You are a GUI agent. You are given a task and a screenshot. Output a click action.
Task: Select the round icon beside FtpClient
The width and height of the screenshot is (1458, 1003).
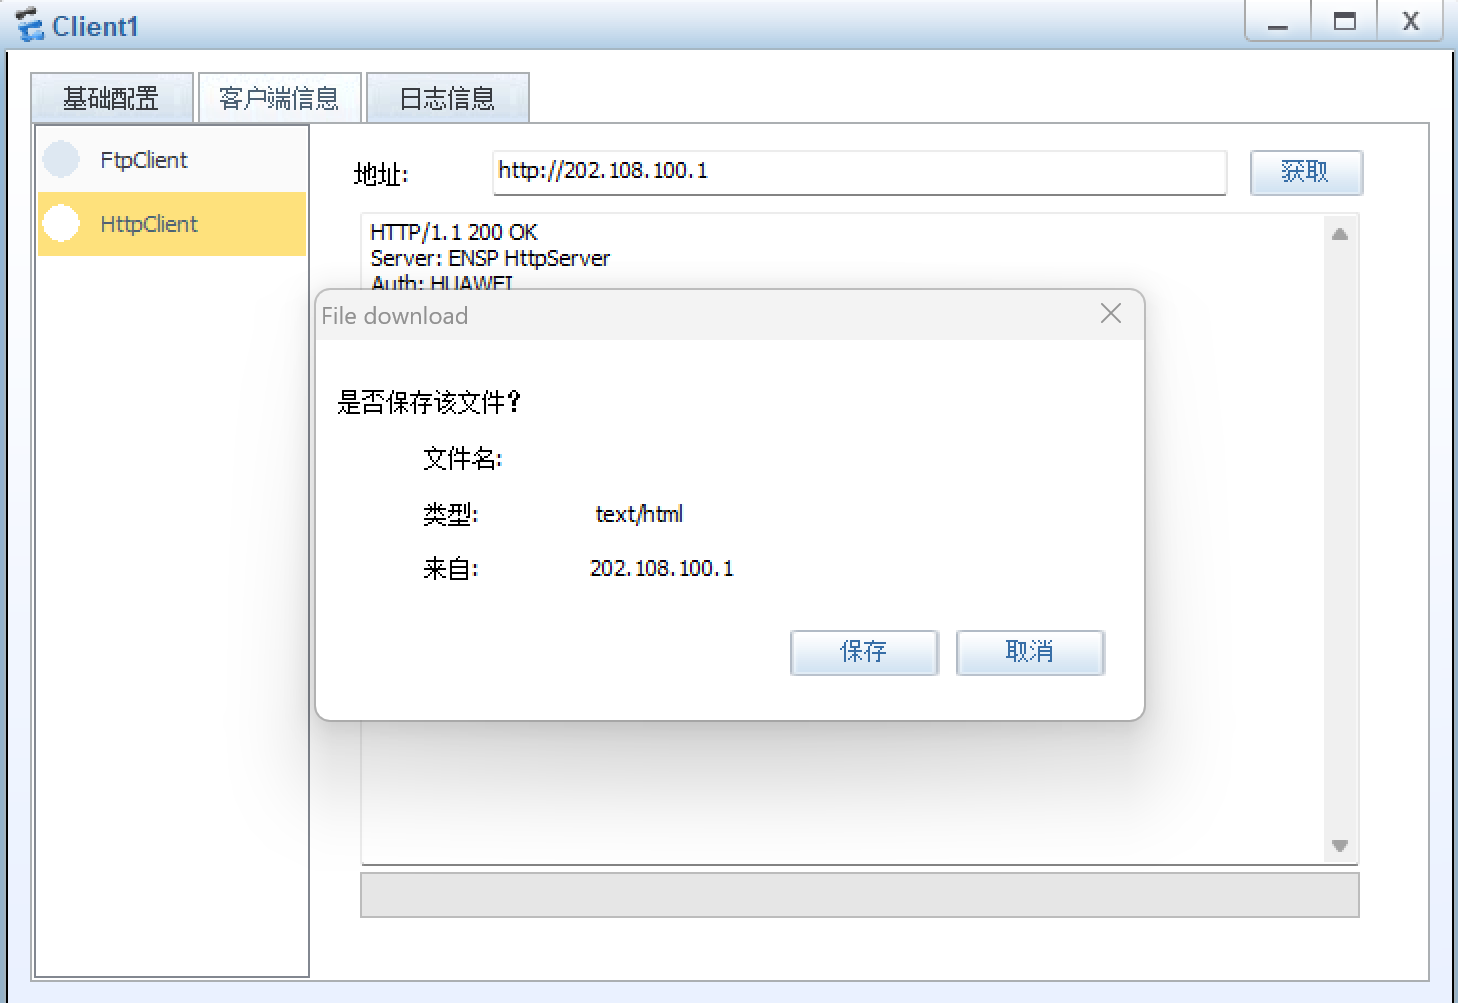pyautogui.click(x=61, y=160)
